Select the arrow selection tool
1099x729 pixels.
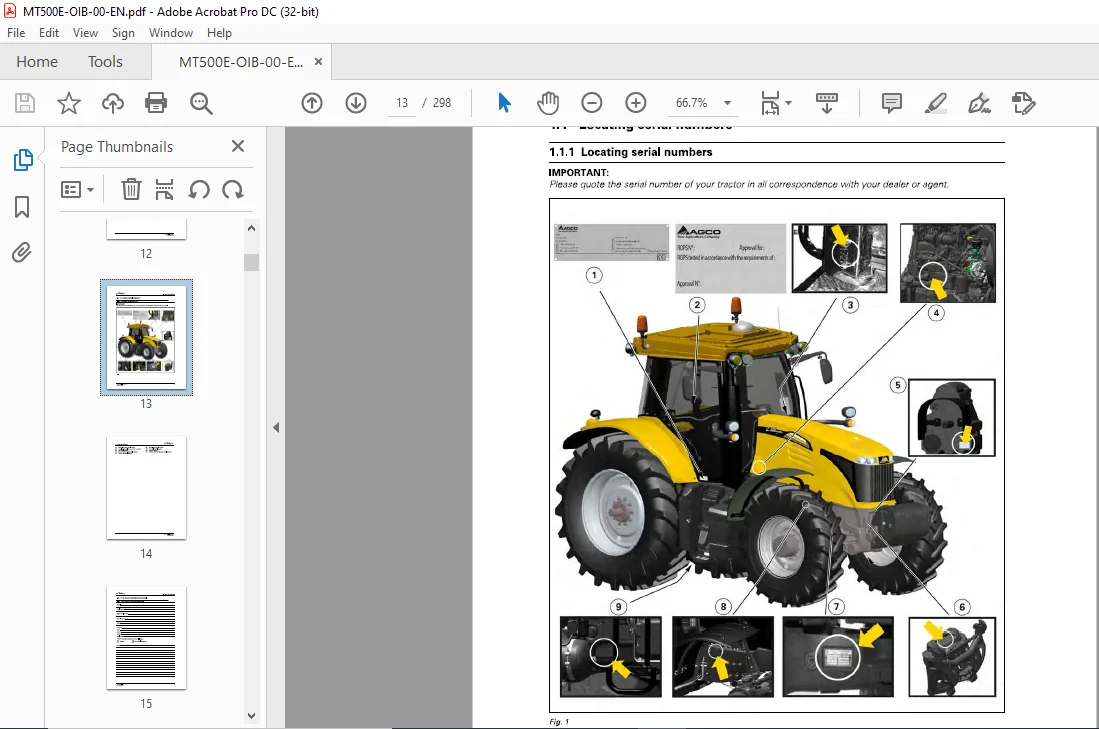coord(504,103)
